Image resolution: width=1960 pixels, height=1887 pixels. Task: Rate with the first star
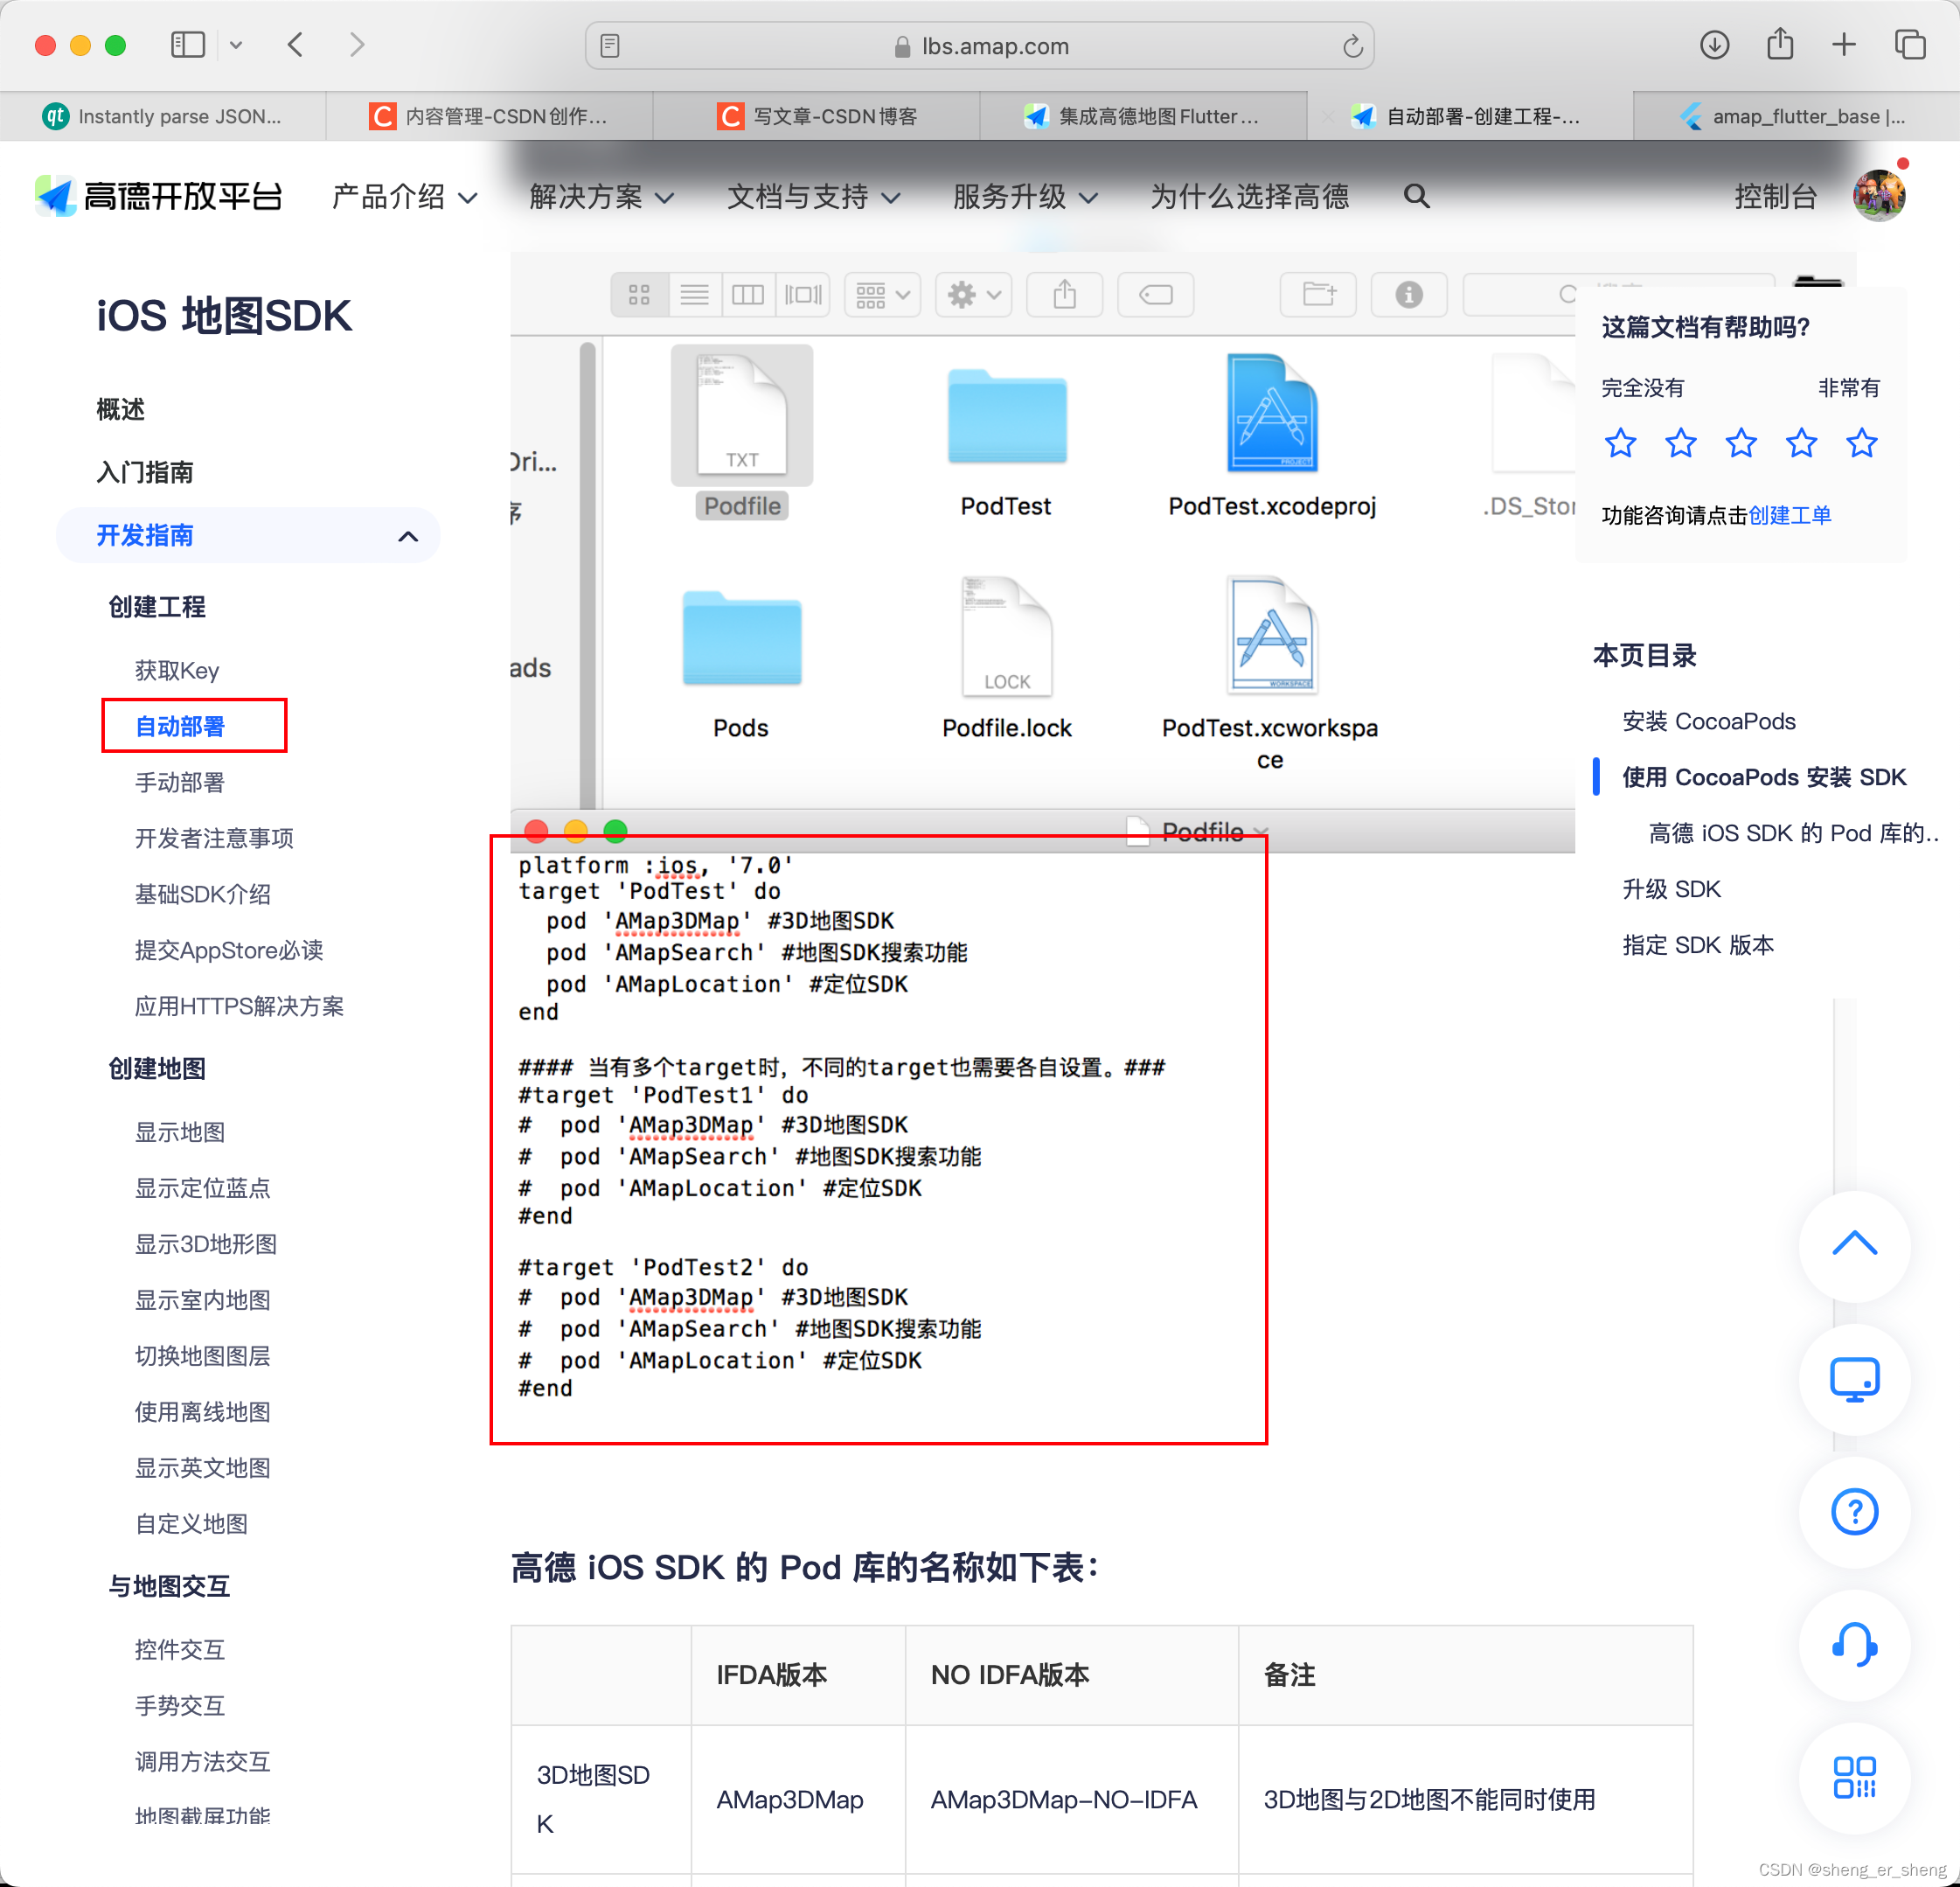(x=1620, y=442)
